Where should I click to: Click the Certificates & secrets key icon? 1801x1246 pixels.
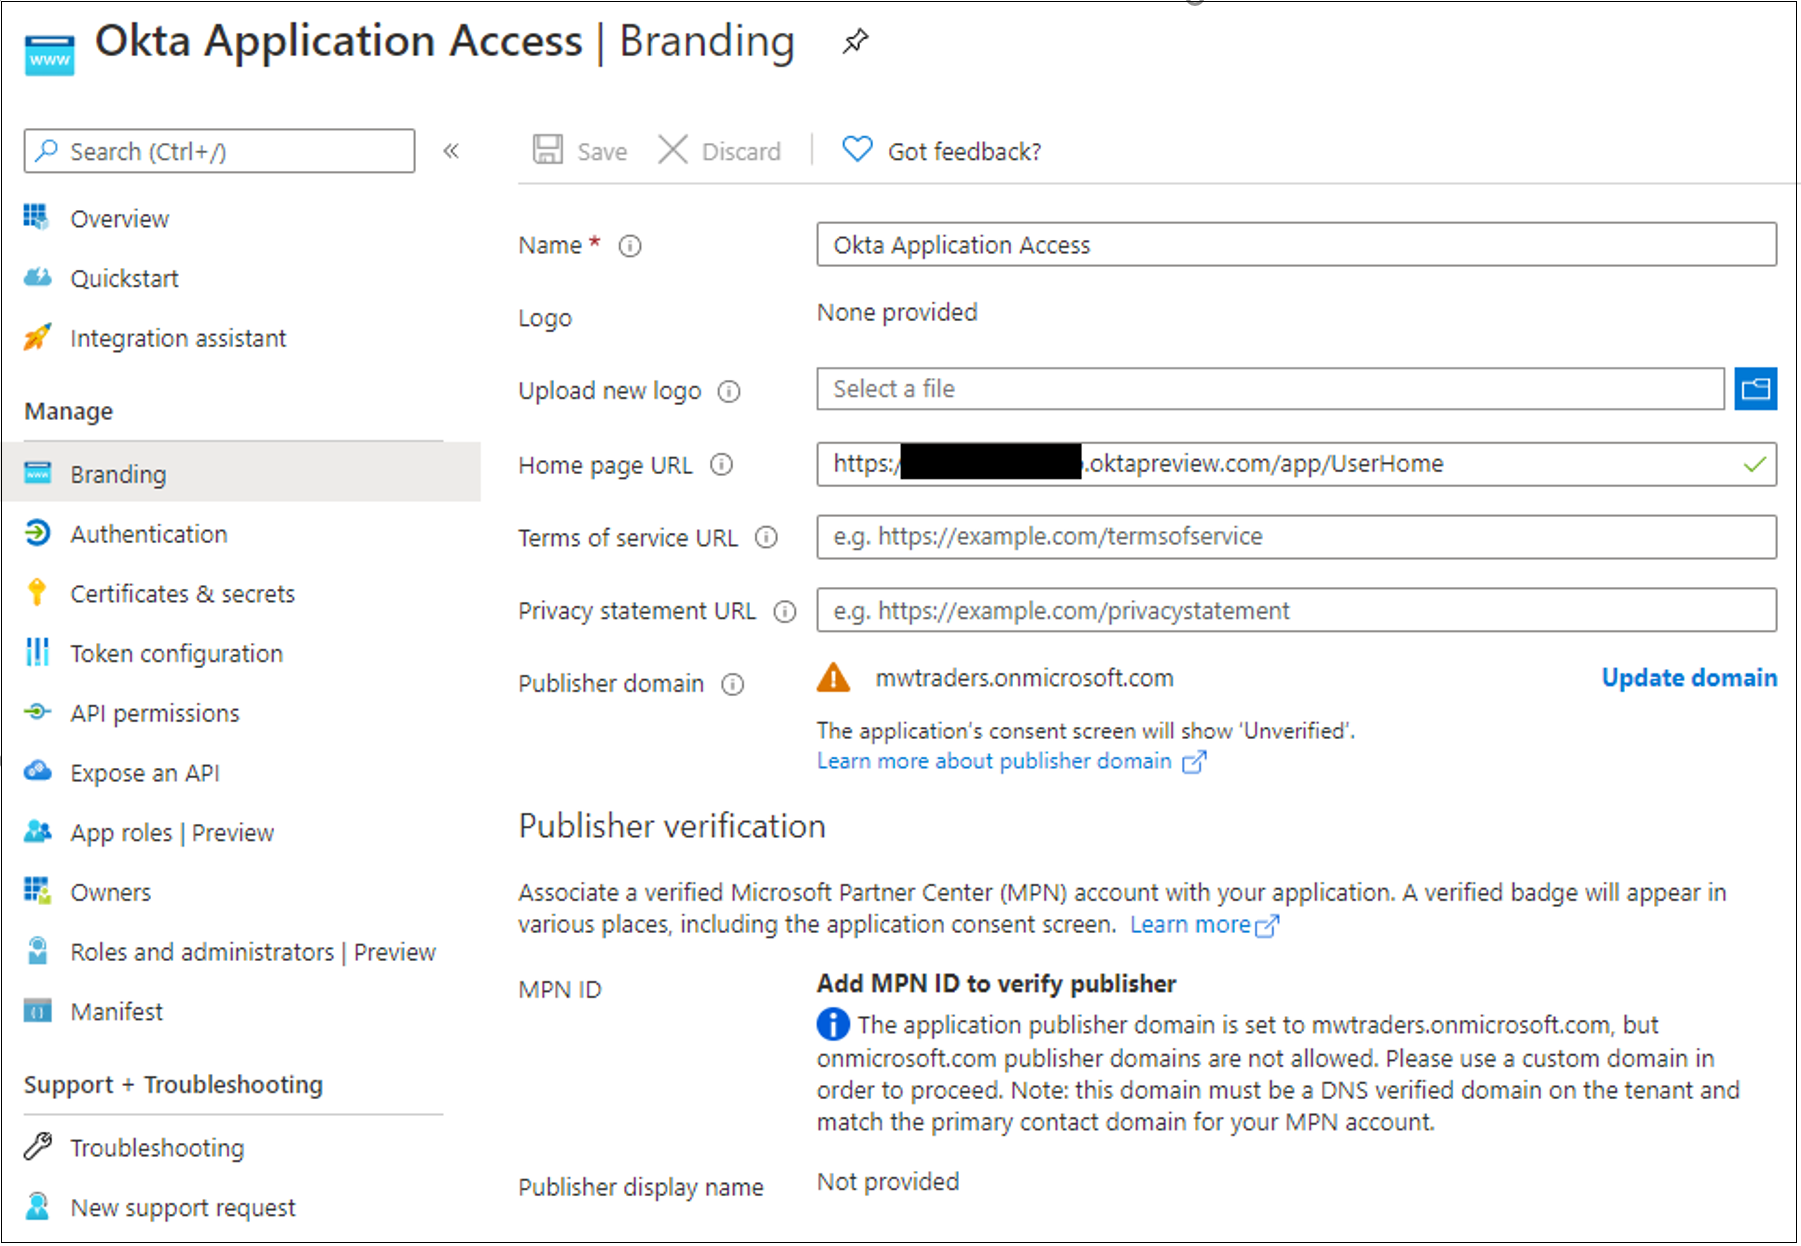pyautogui.click(x=37, y=592)
